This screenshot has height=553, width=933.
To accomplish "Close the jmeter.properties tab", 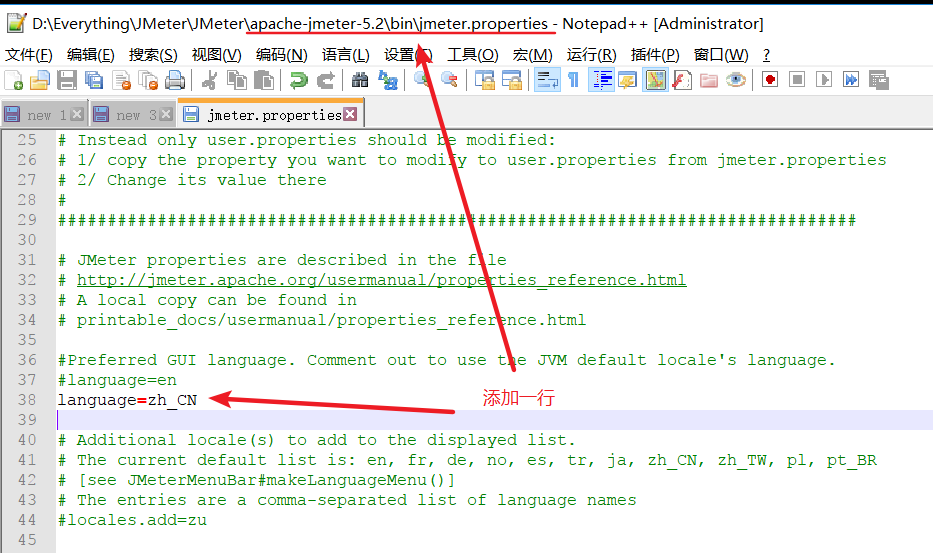I will 350,114.
